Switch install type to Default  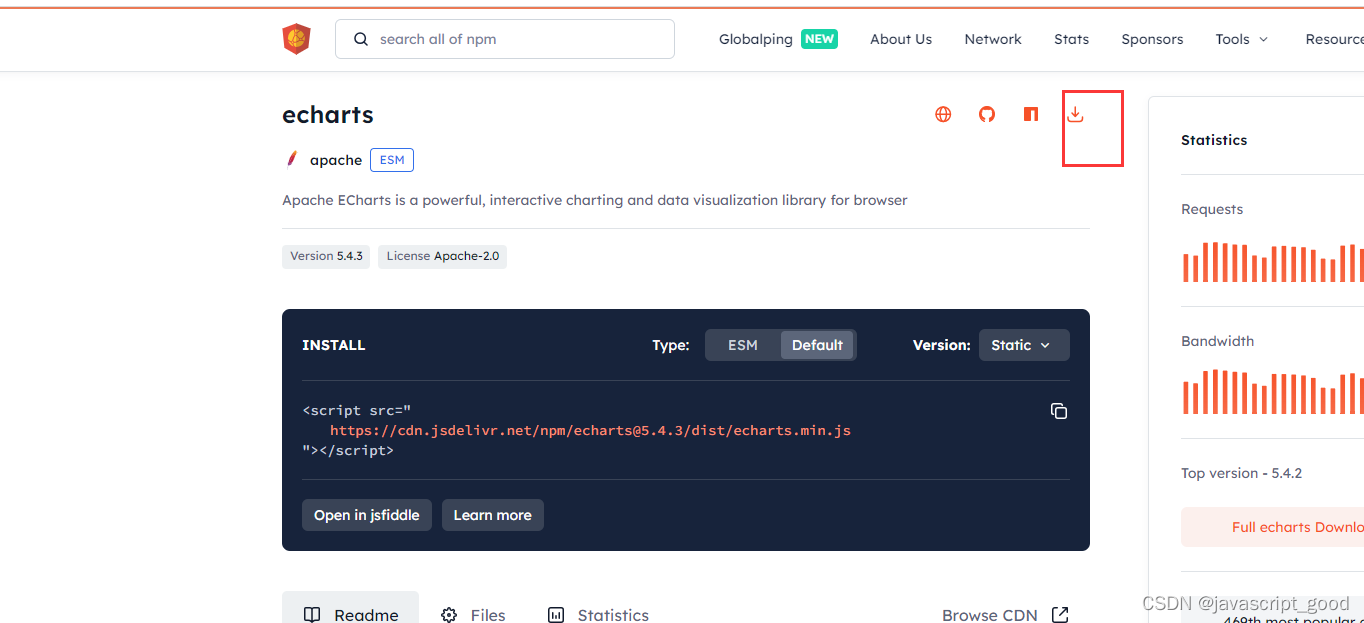pyautogui.click(x=817, y=345)
